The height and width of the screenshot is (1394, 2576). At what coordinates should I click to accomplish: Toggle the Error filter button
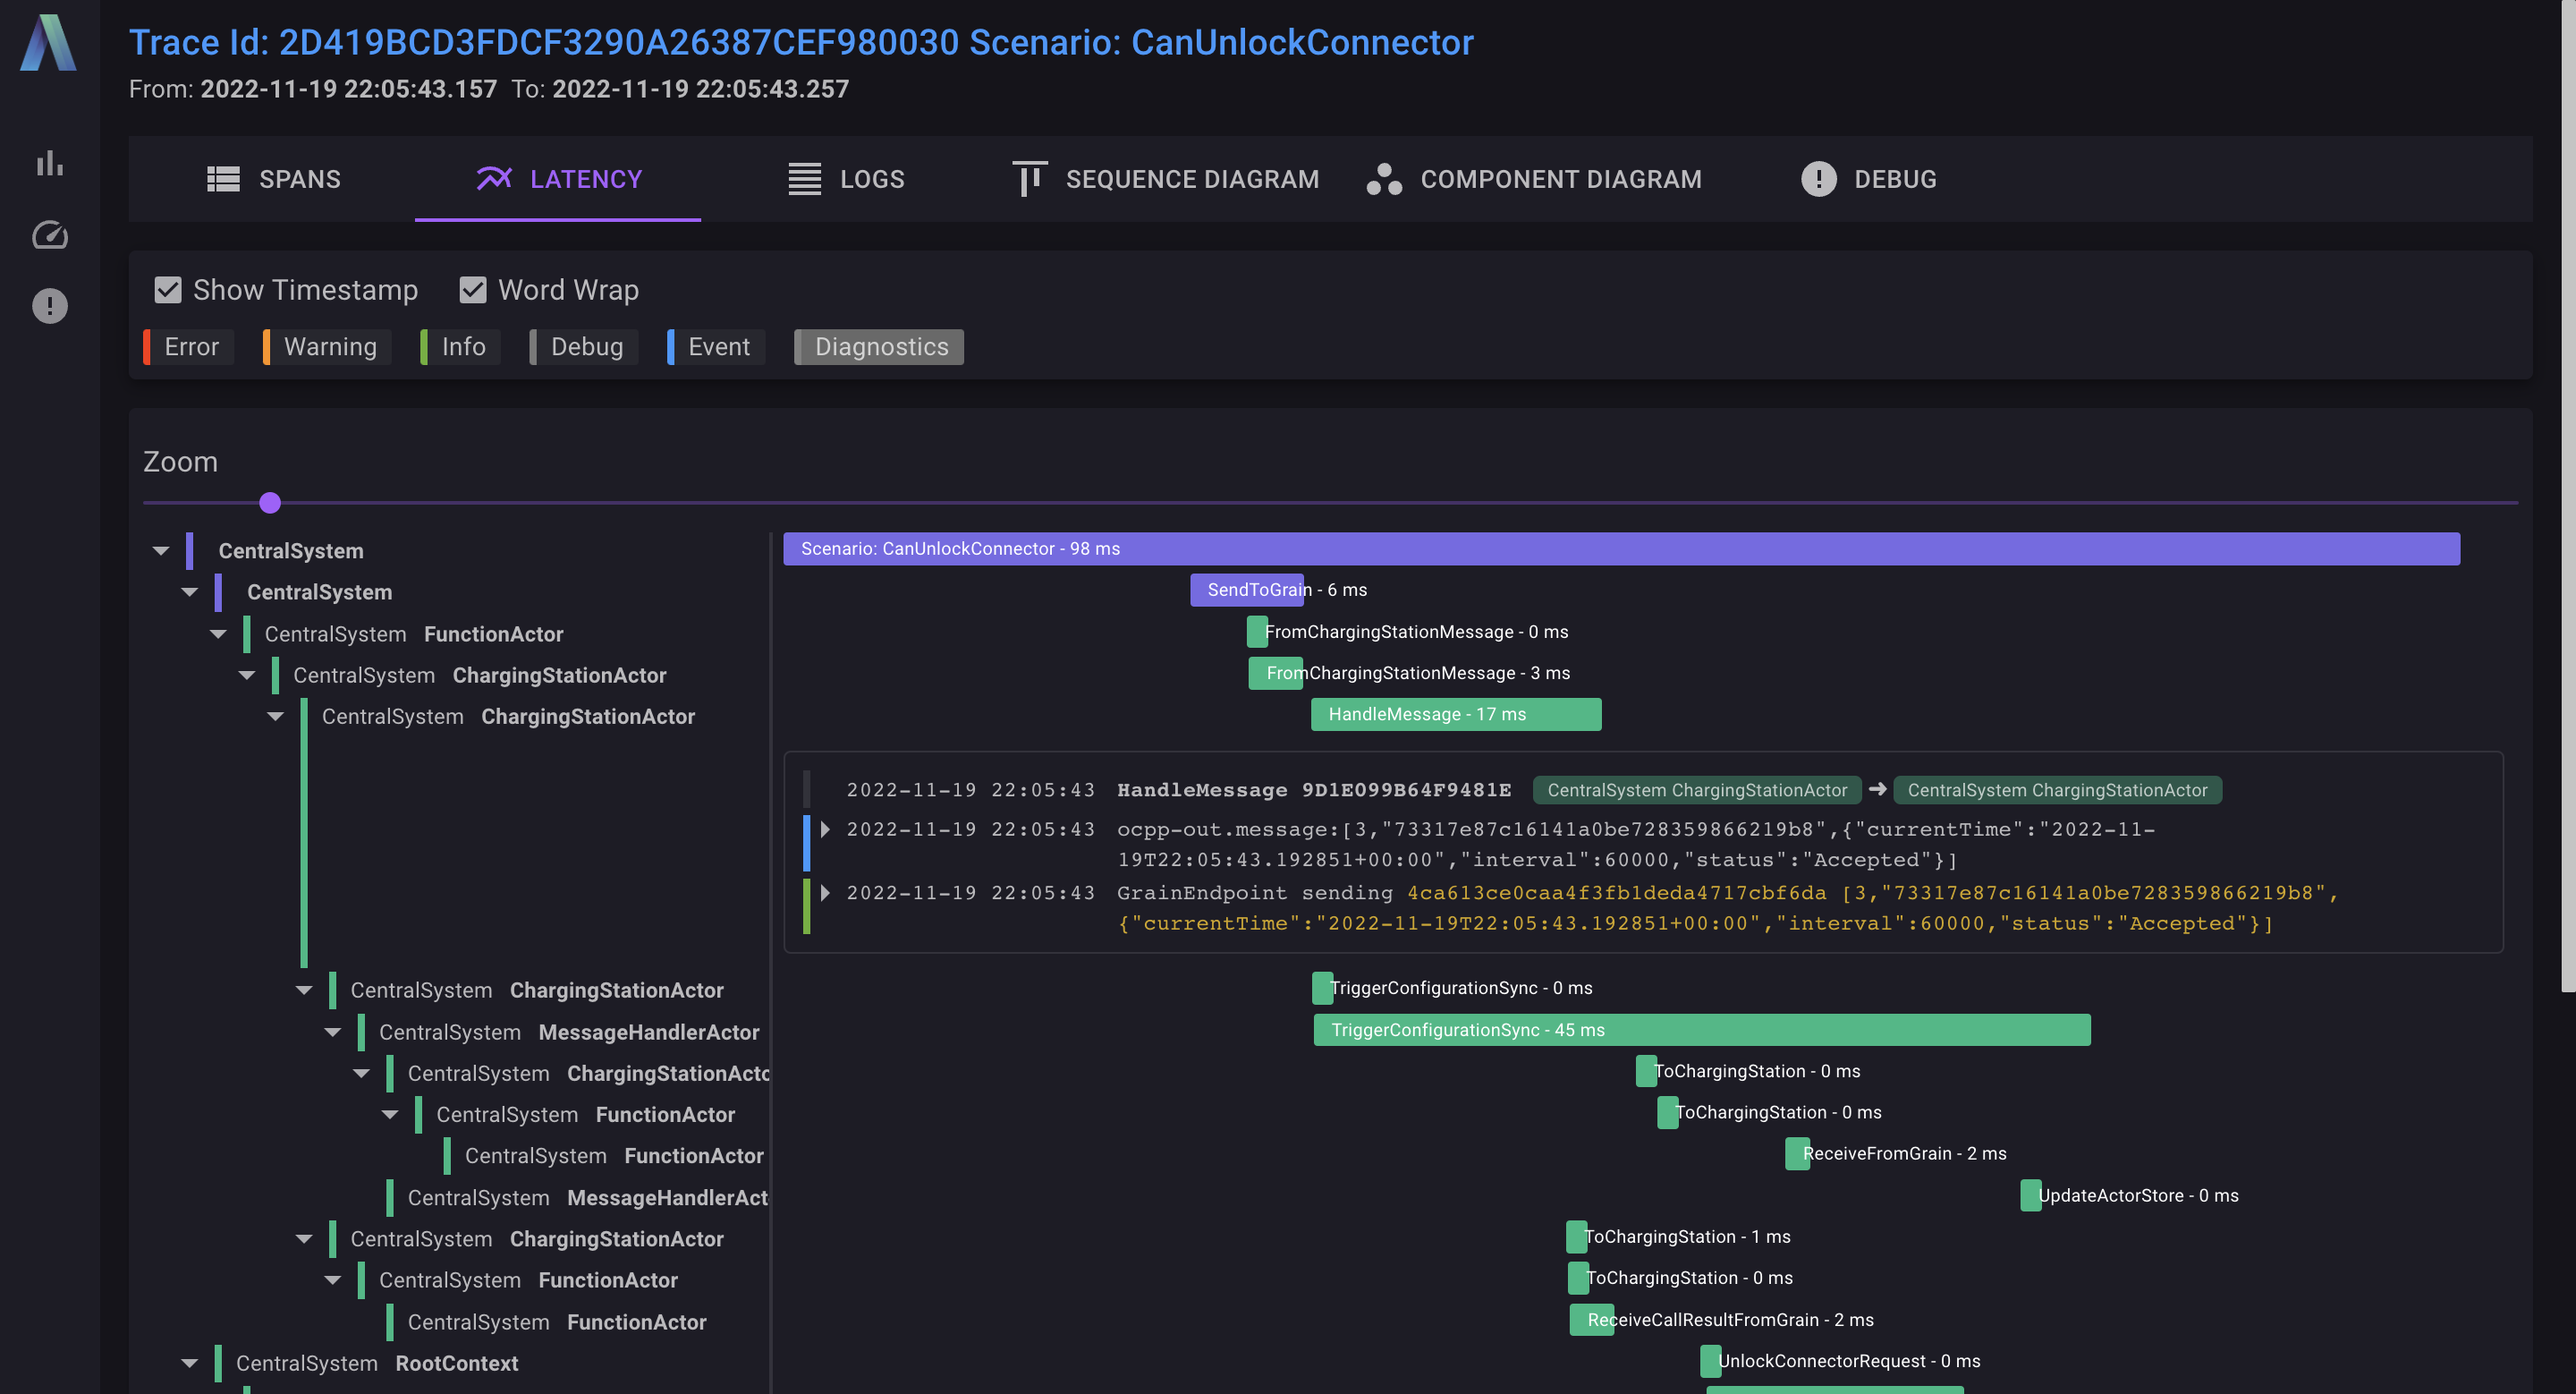190,347
